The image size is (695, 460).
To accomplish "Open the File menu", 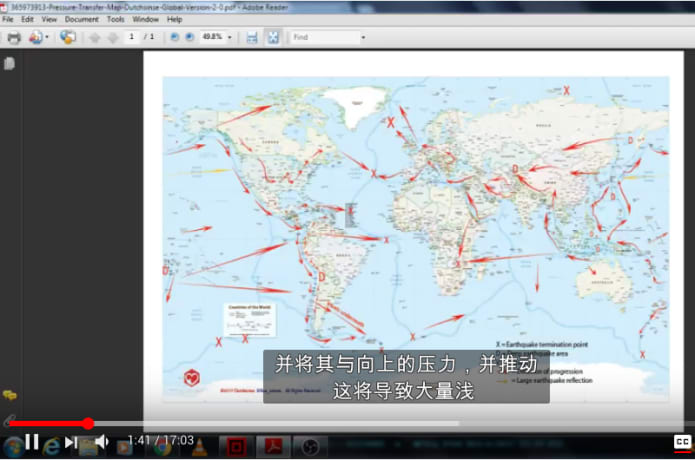I will [x=8, y=19].
